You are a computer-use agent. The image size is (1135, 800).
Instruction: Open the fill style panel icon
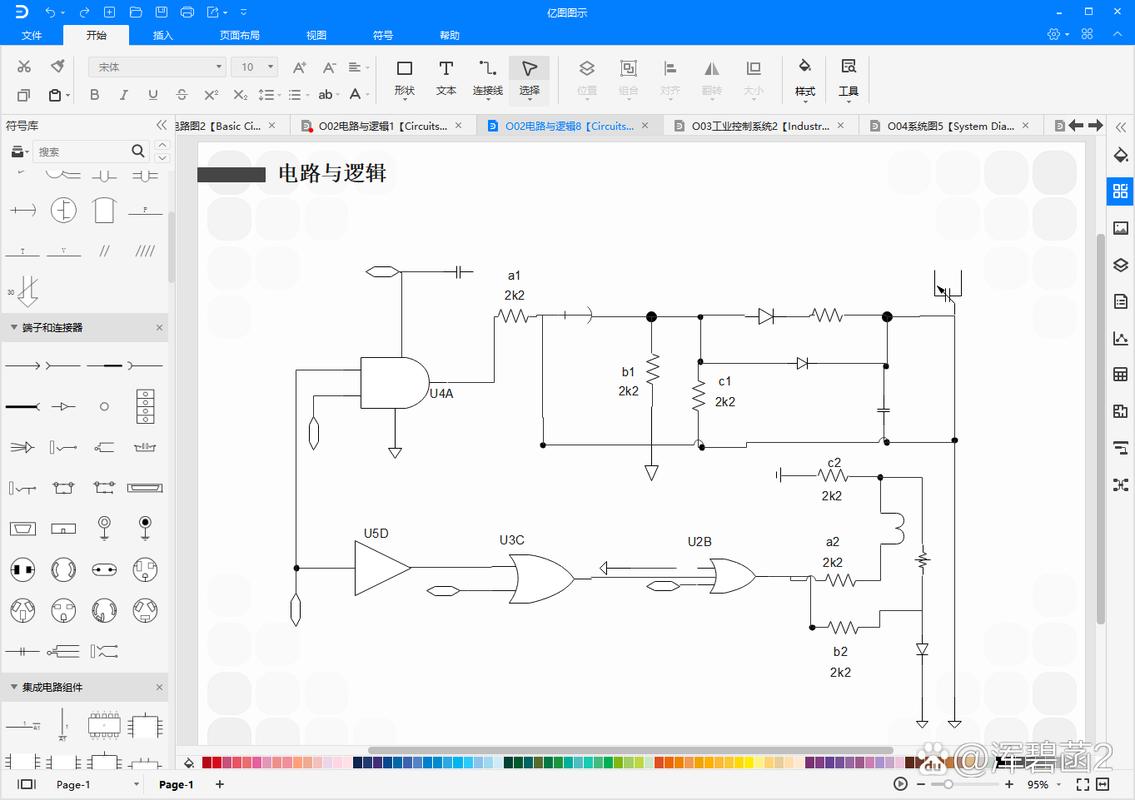point(1120,155)
